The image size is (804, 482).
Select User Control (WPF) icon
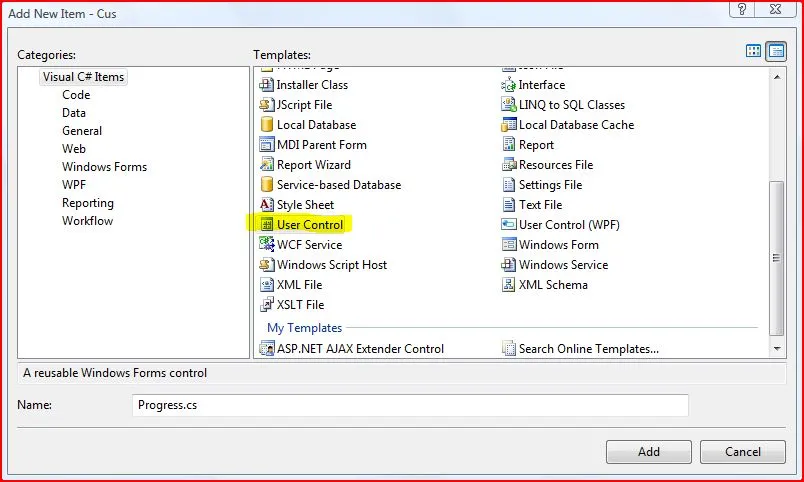(x=508, y=225)
